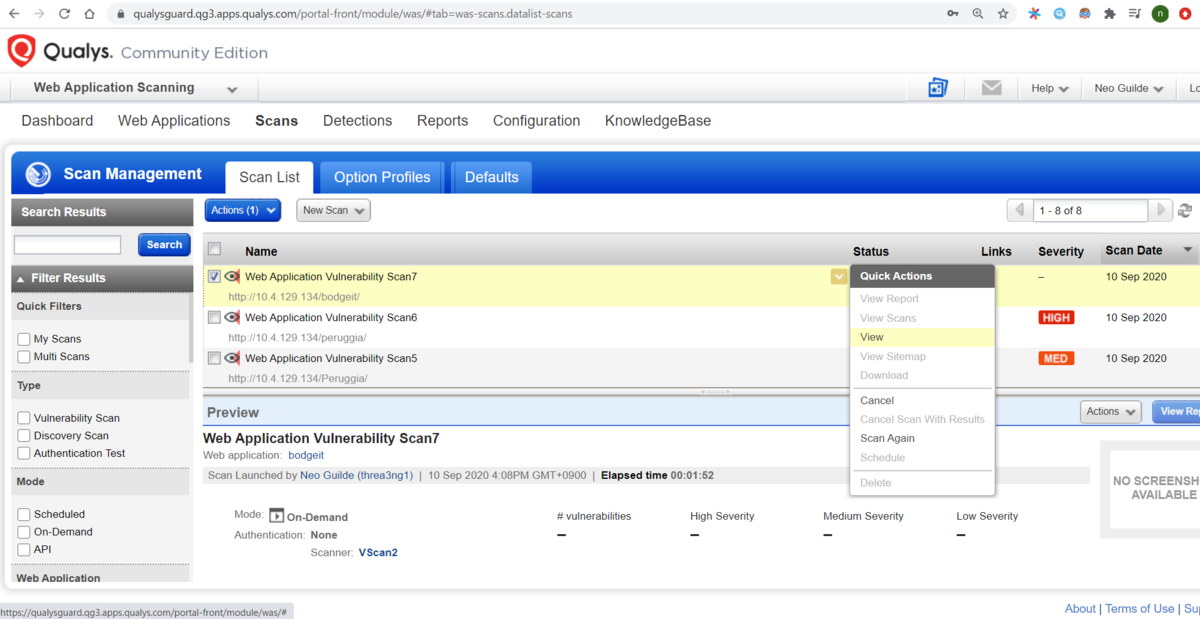1200x619 pixels.
Task: Check the Web Application Vulnerability Scan6 checkbox
Action: (x=214, y=317)
